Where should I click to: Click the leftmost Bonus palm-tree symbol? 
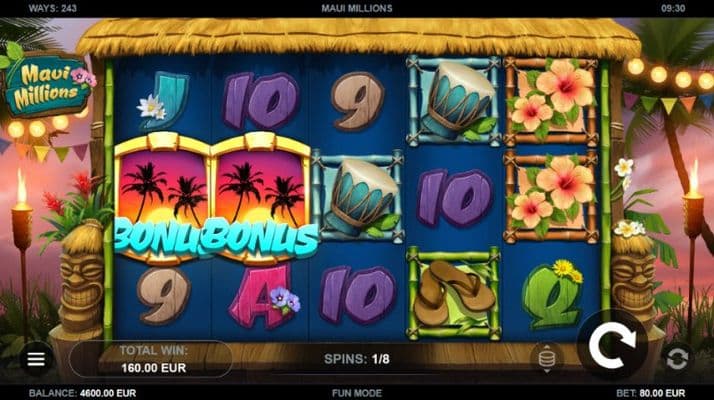pos(162,199)
